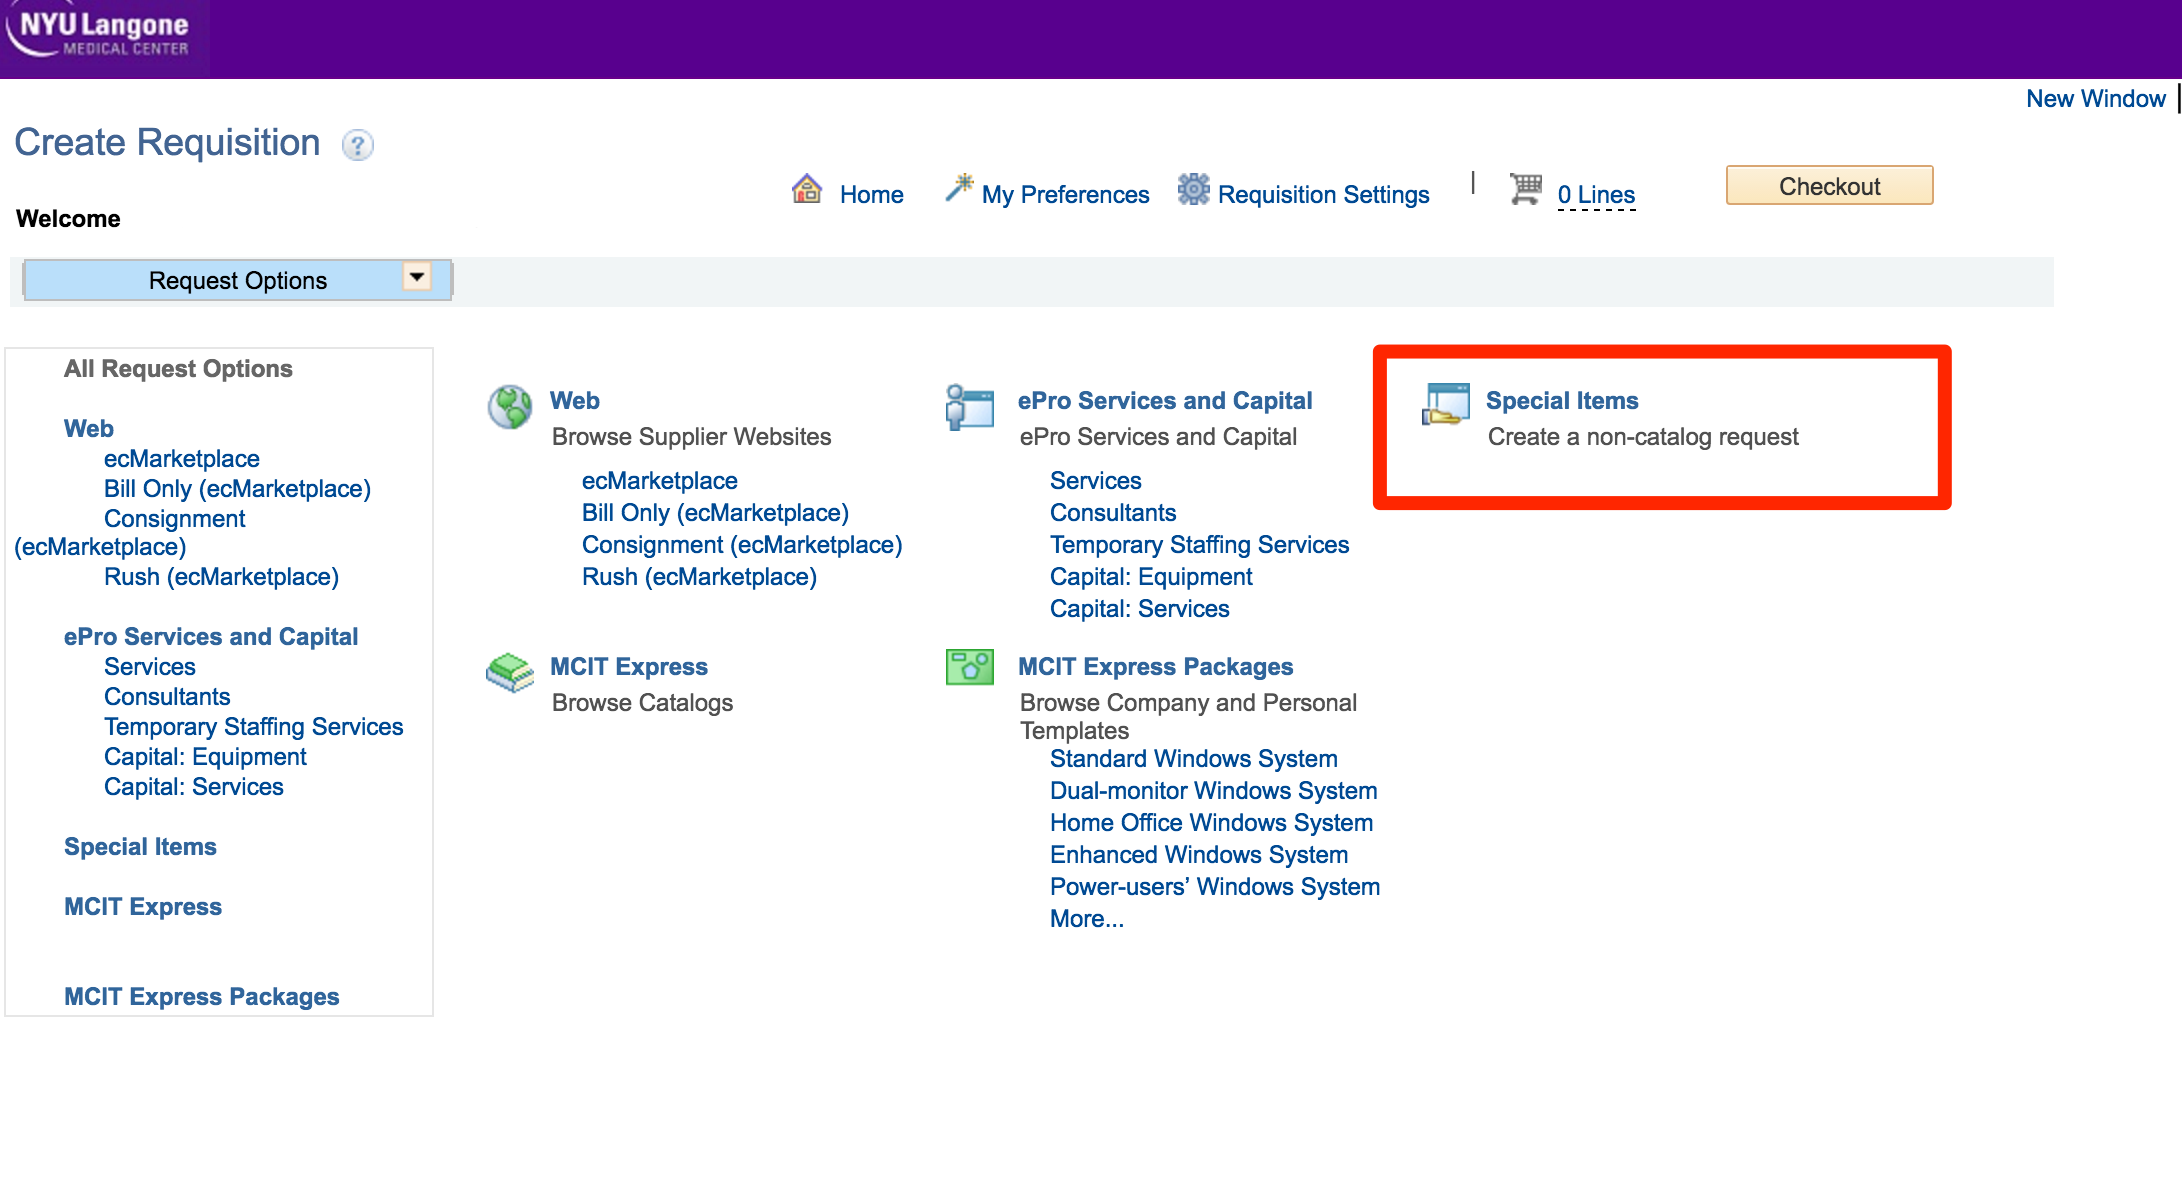Select Home Office Windows System template
2182x1194 pixels.
tap(1212, 823)
